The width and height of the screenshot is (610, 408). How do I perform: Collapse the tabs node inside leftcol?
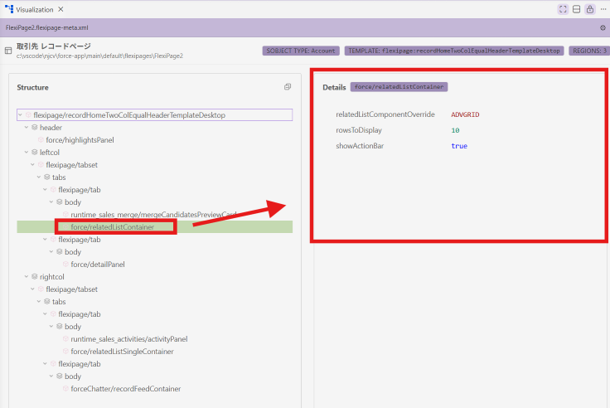pos(39,177)
